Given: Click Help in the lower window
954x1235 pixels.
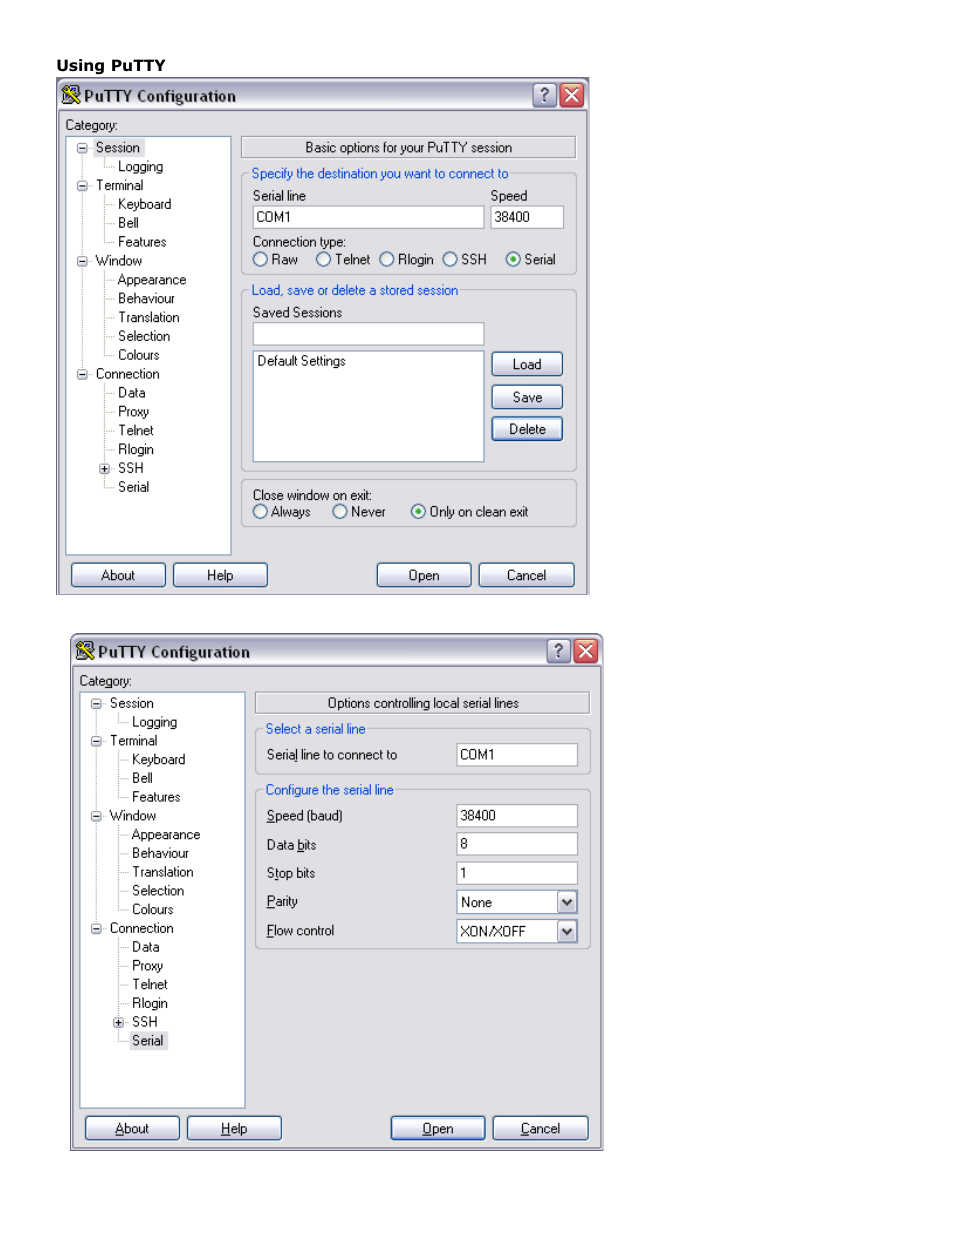Looking at the screenshot, I should tap(234, 1129).
